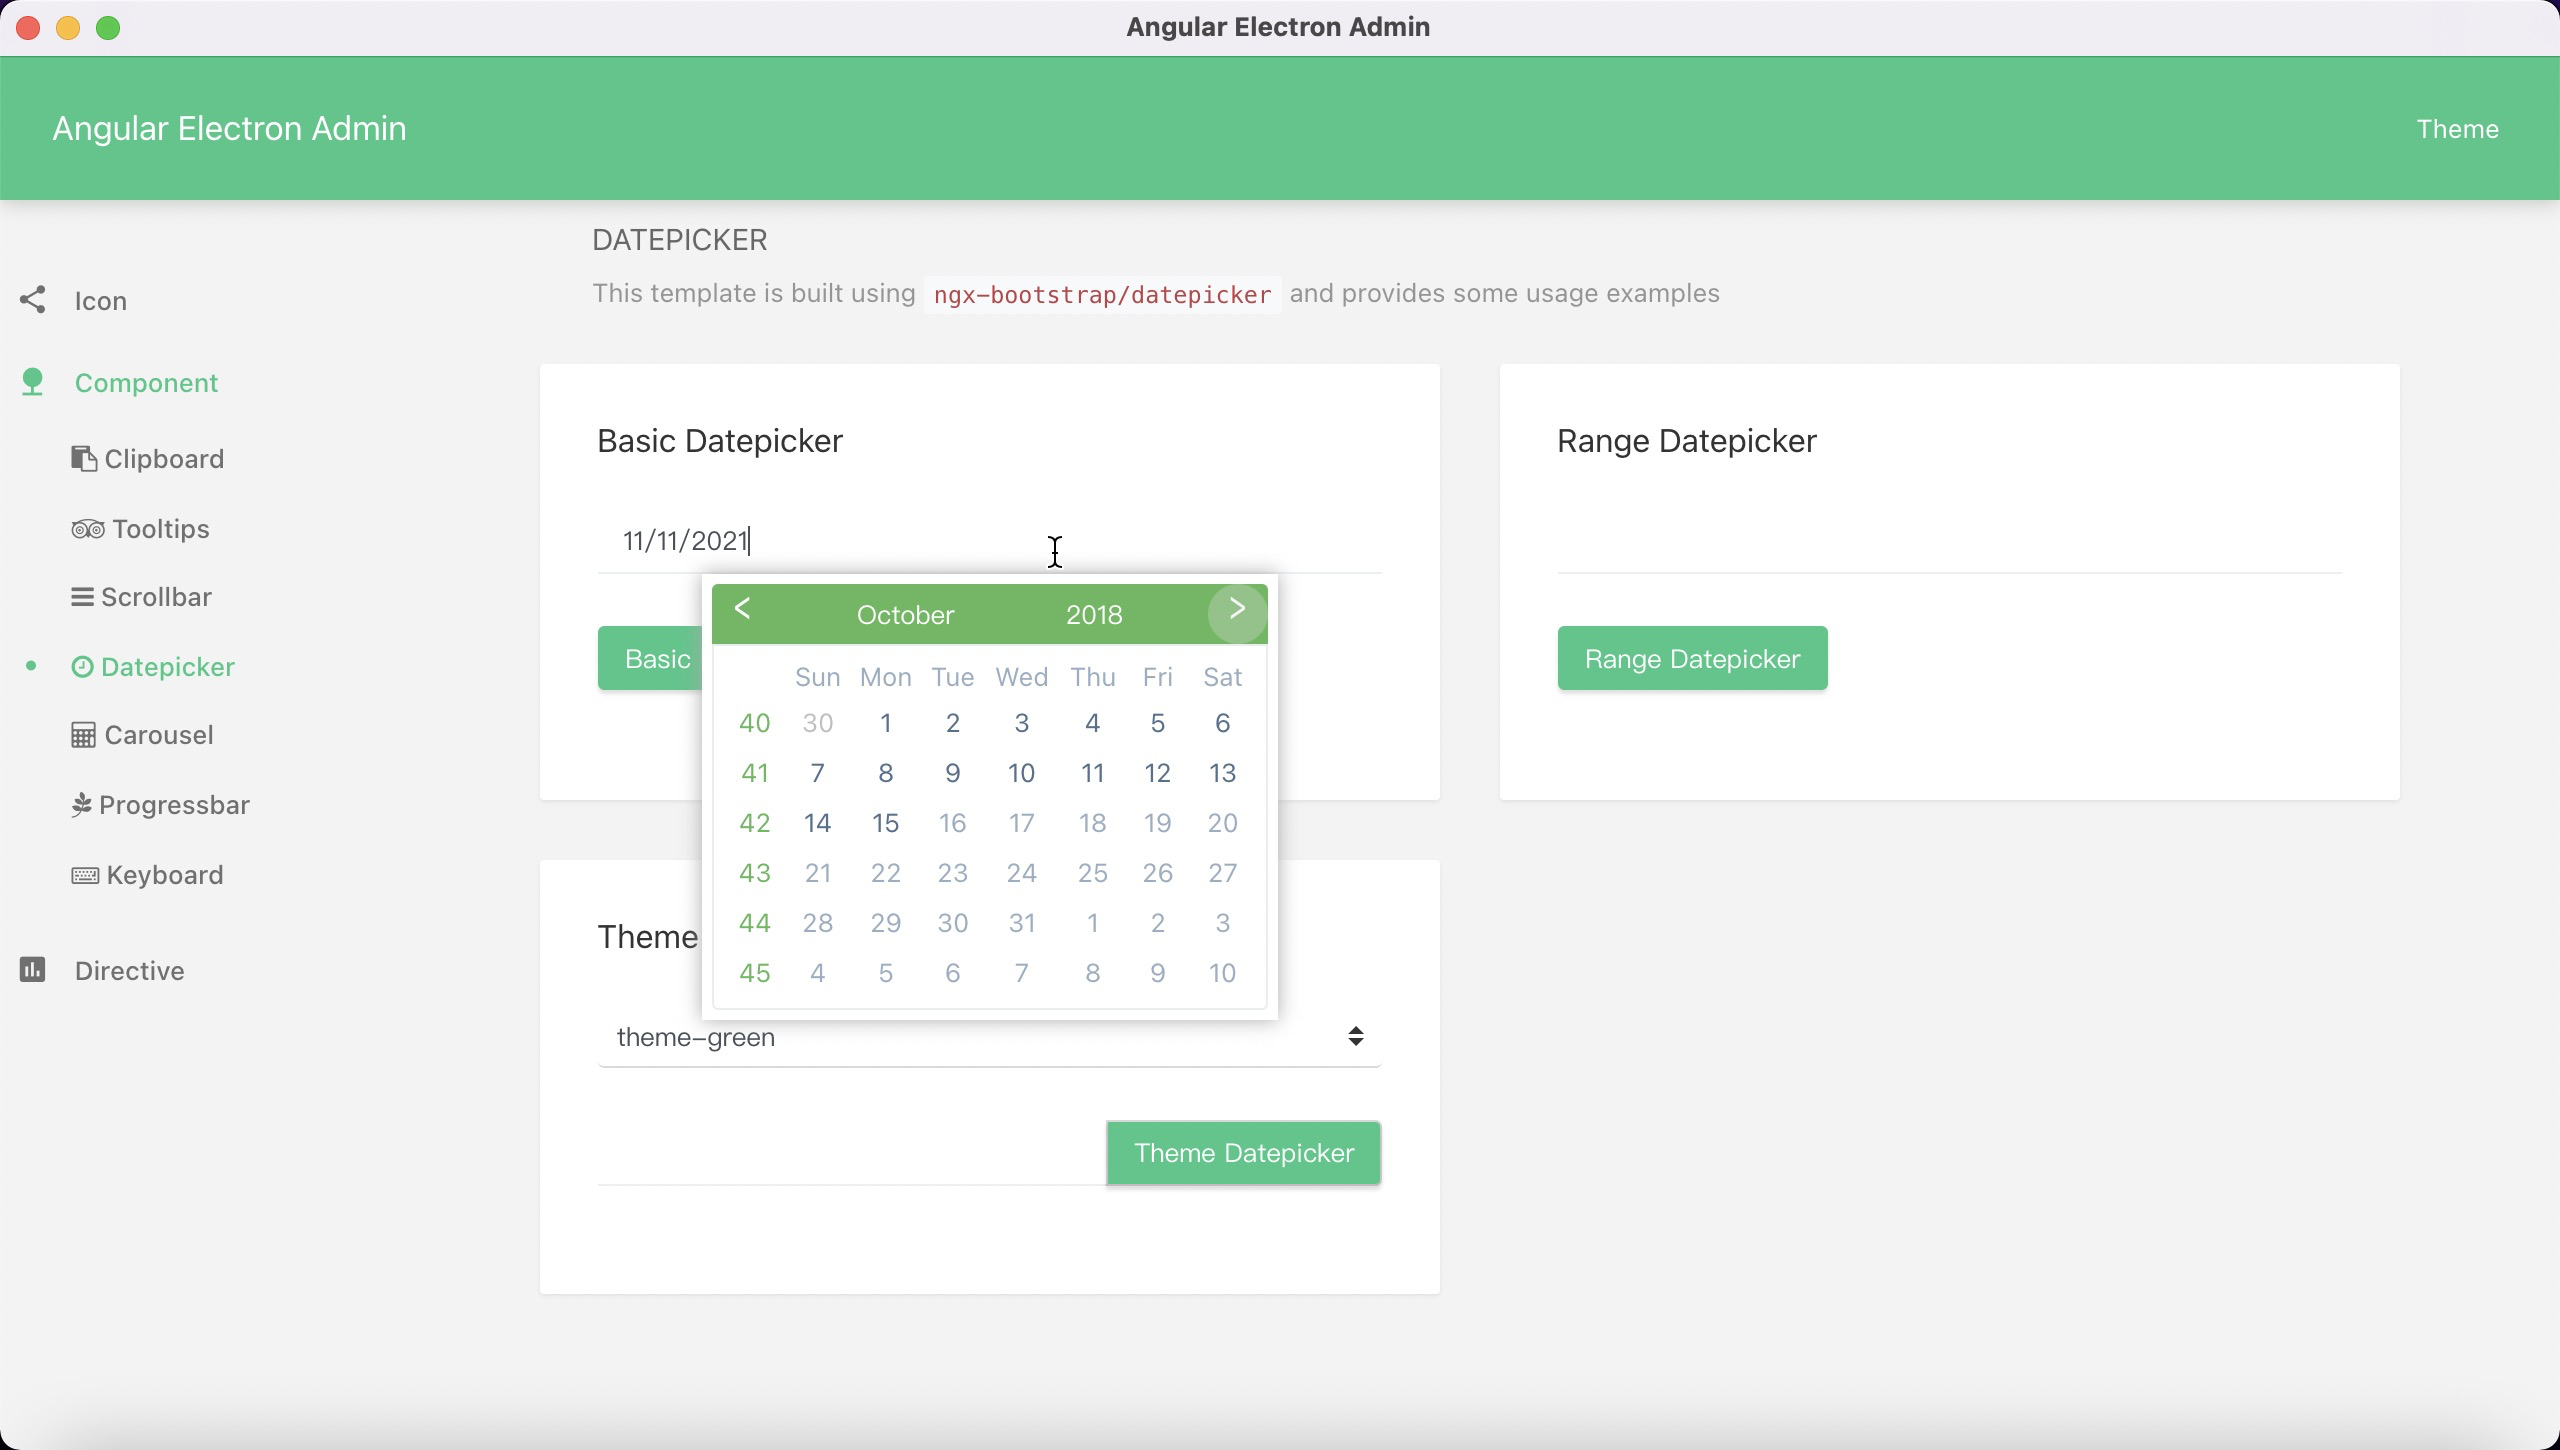Click the Clipboard paste icon
The height and width of the screenshot is (1450, 2560).
click(x=84, y=459)
